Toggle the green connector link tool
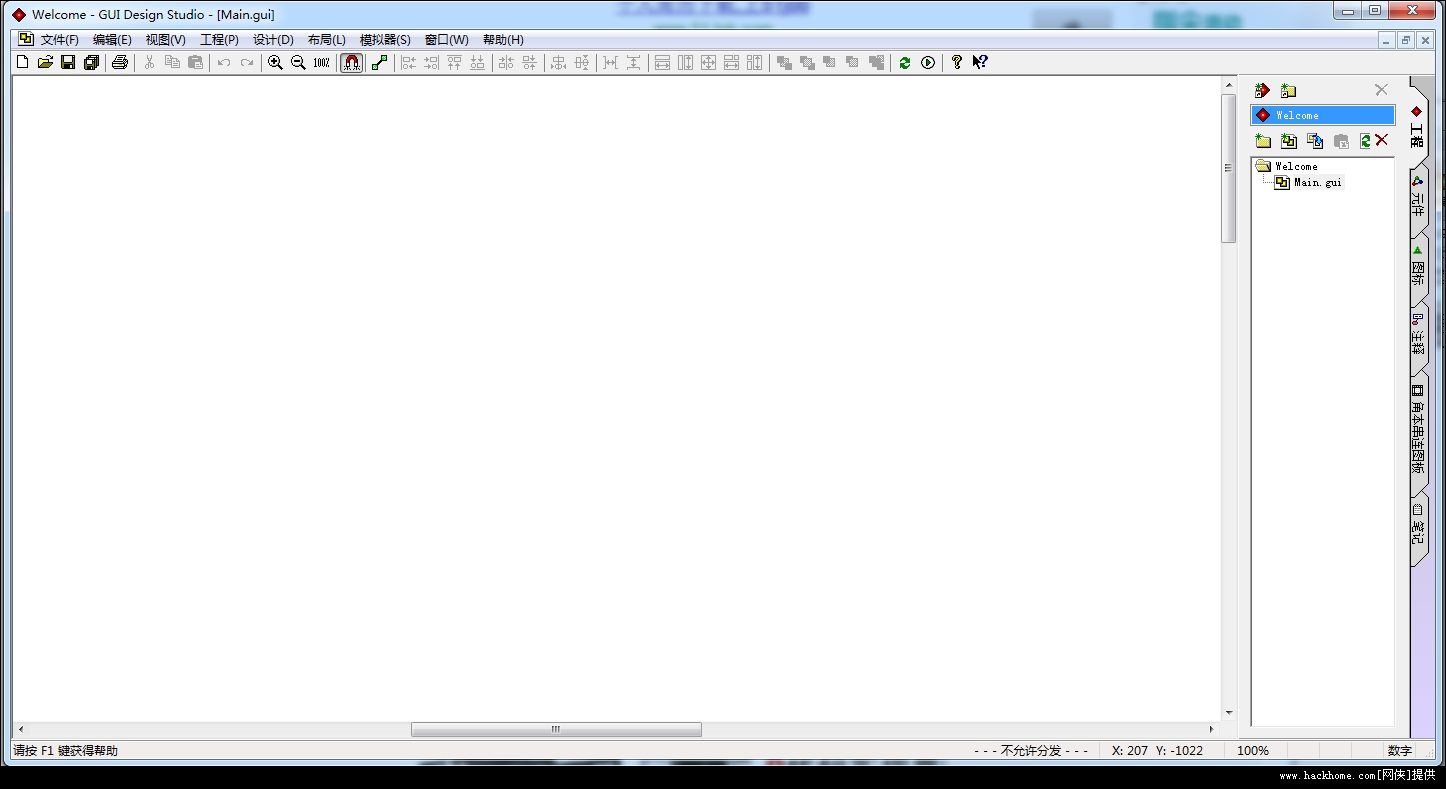The image size is (1446, 789). [379, 62]
